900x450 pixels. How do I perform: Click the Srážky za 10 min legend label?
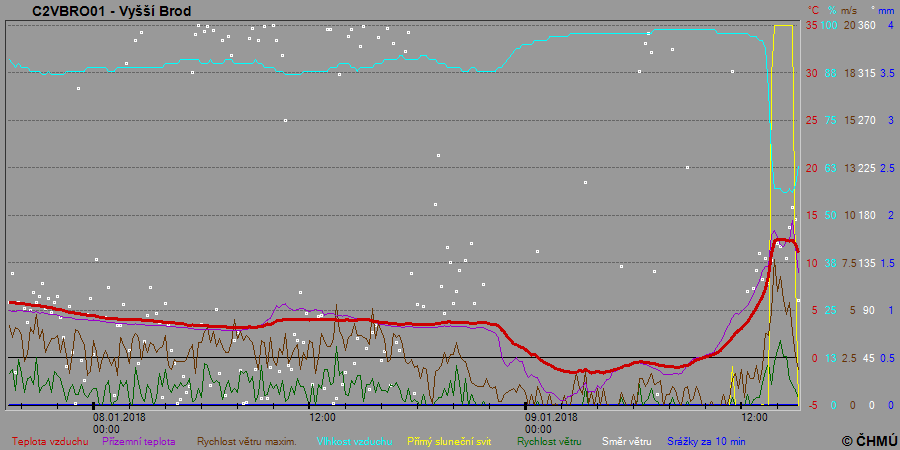tap(706, 440)
